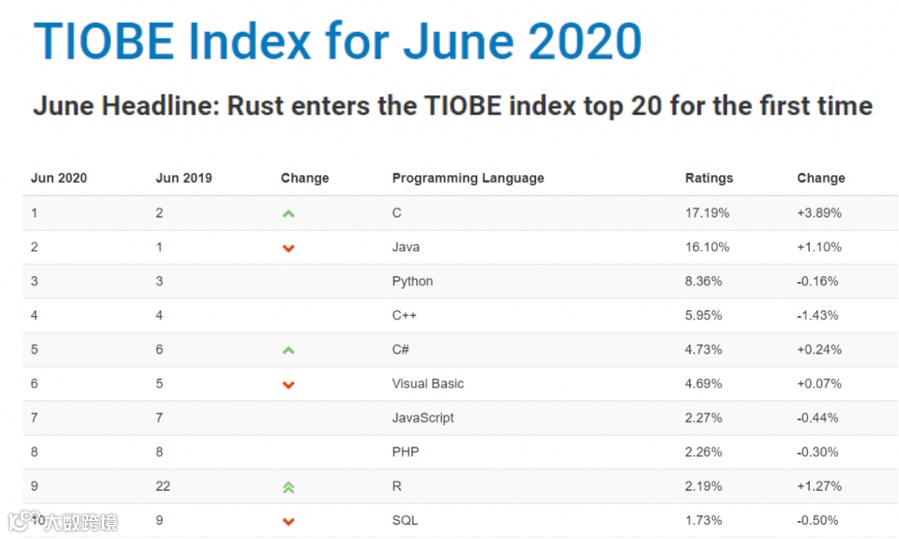Click the -0.44% change value
The height and width of the screenshot is (539, 899).
pos(817,418)
